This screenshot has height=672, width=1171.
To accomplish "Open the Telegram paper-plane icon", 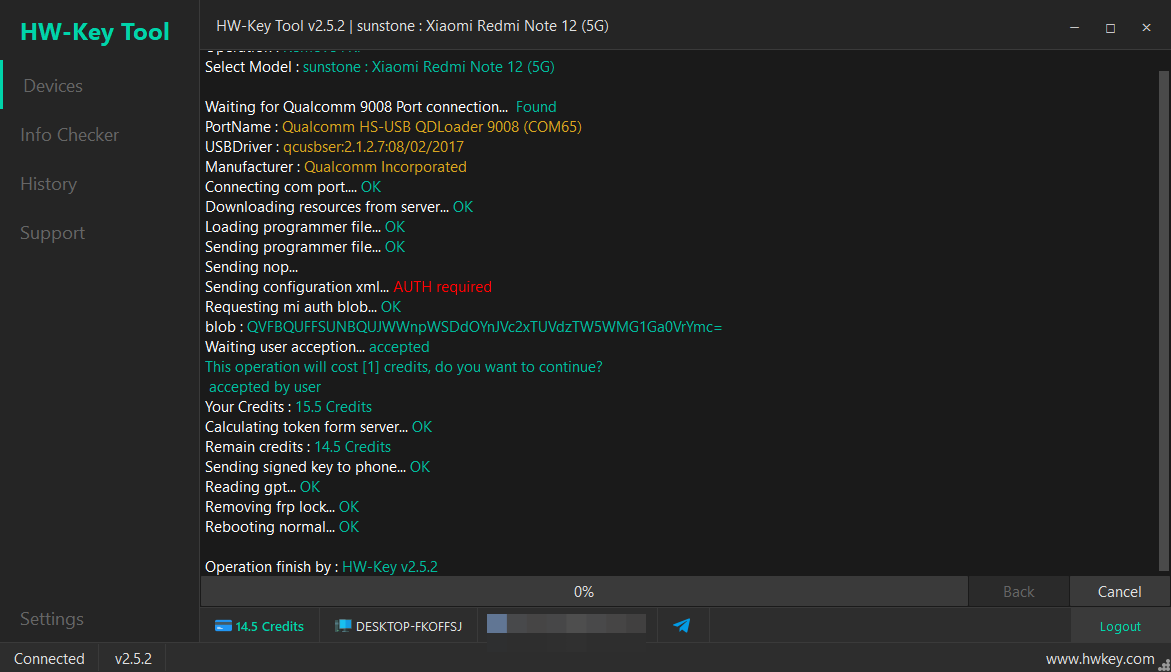I will 682,626.
